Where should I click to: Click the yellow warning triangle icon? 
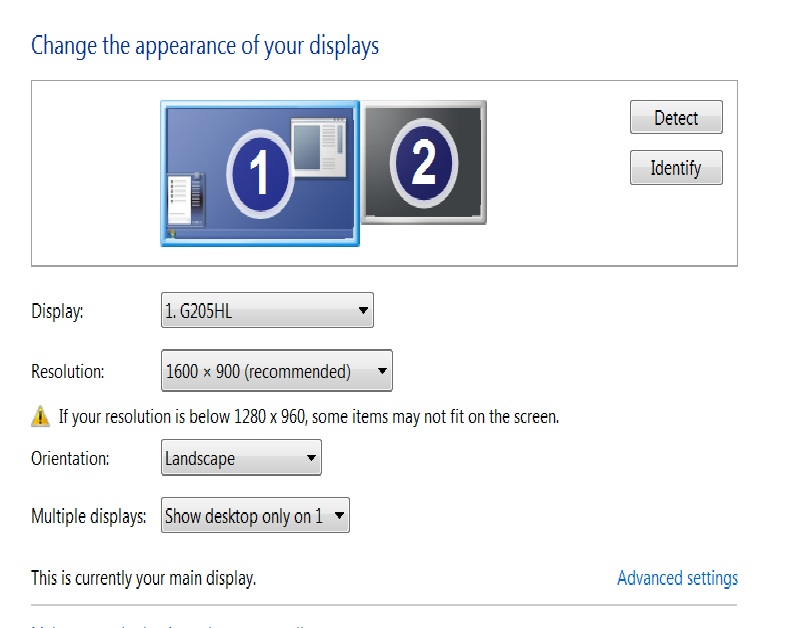click(x=40, y=416)
